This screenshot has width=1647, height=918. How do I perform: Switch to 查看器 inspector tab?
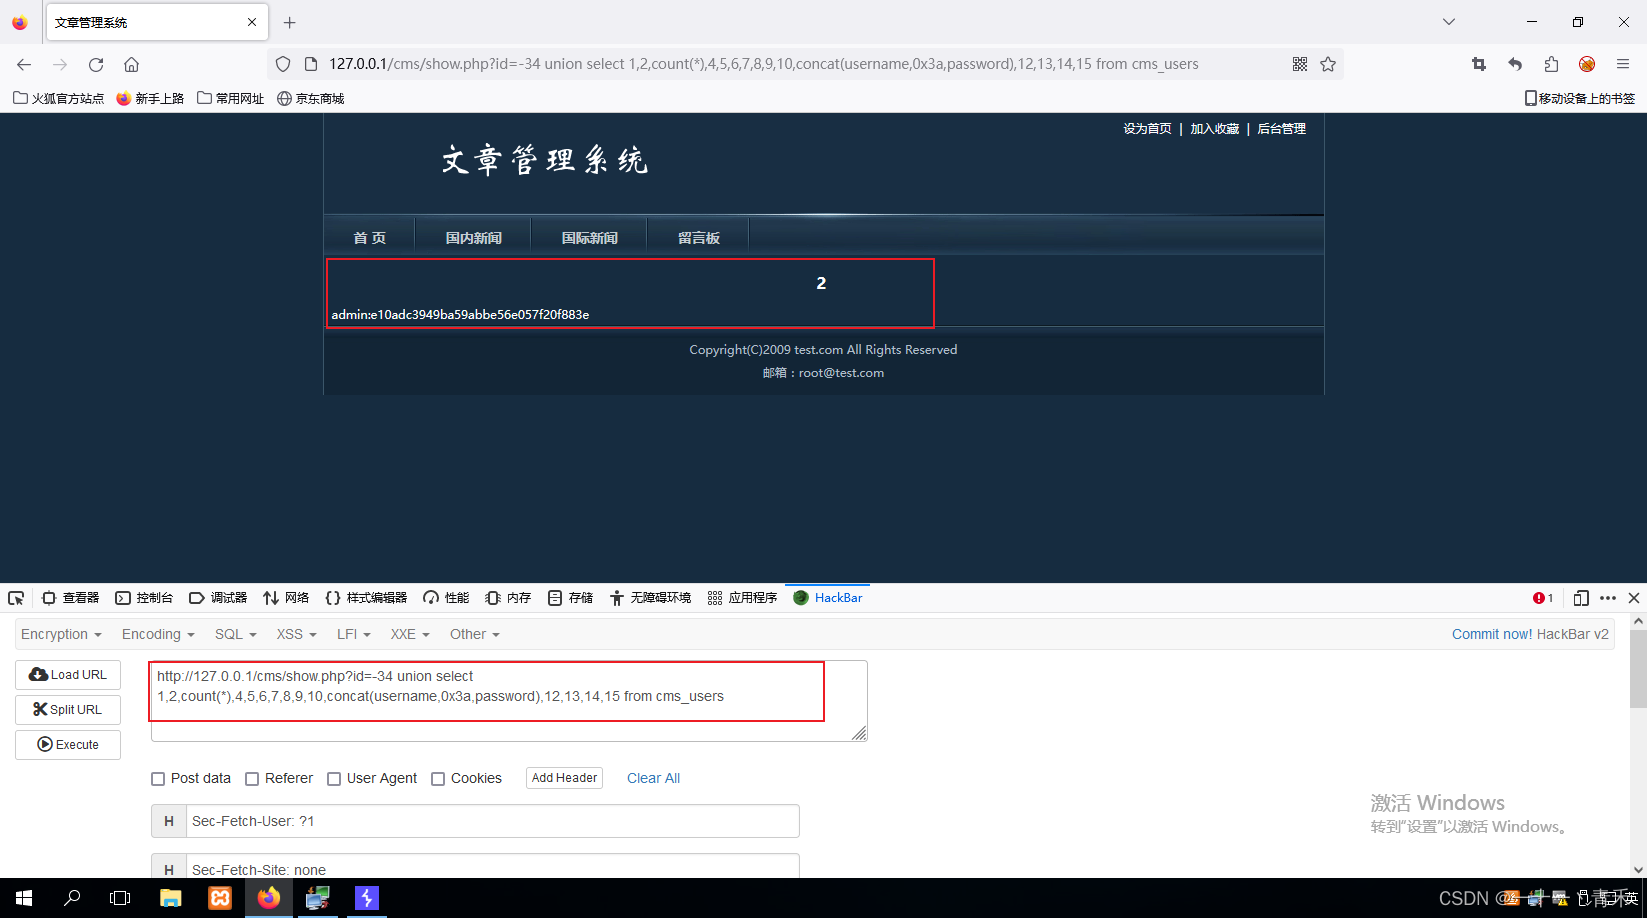(x=70, y=598)
